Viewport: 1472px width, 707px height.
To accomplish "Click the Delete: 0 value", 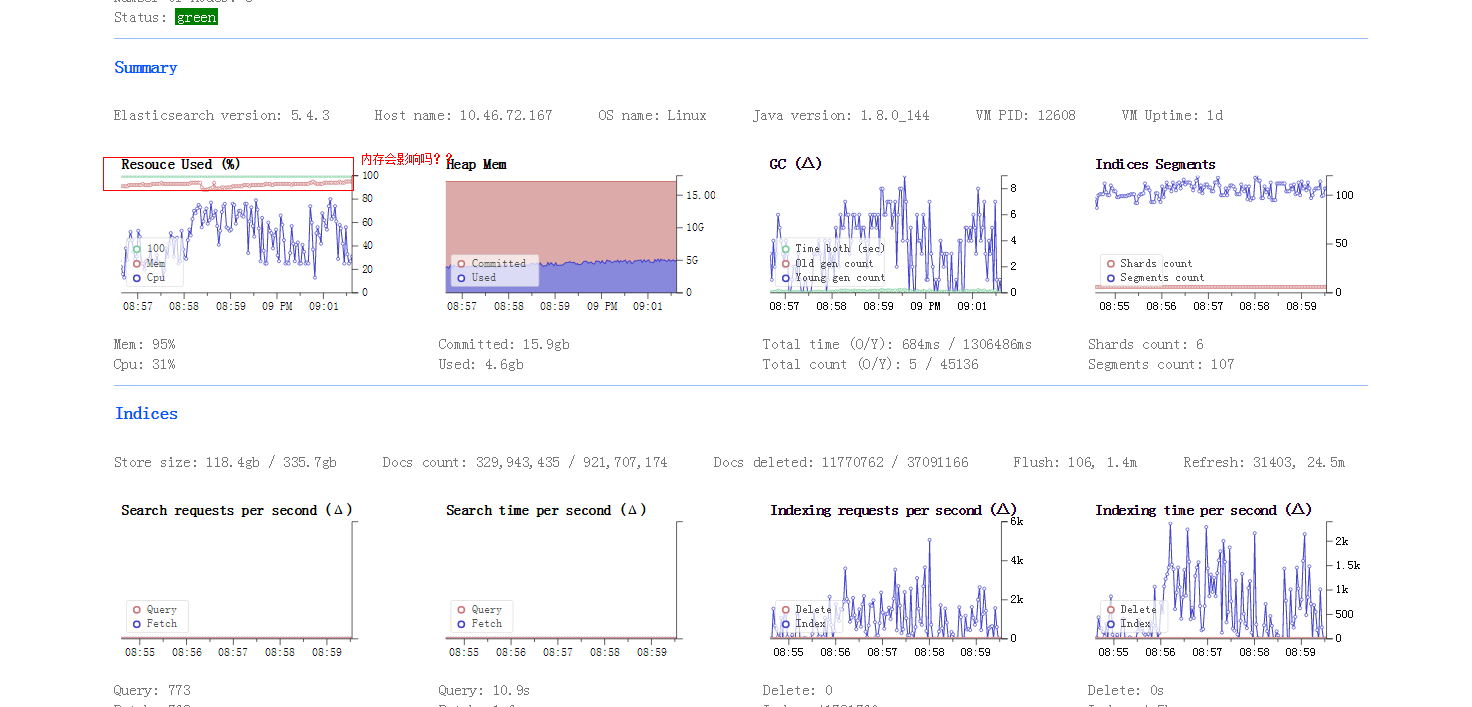I will click(x=797, y=691).
